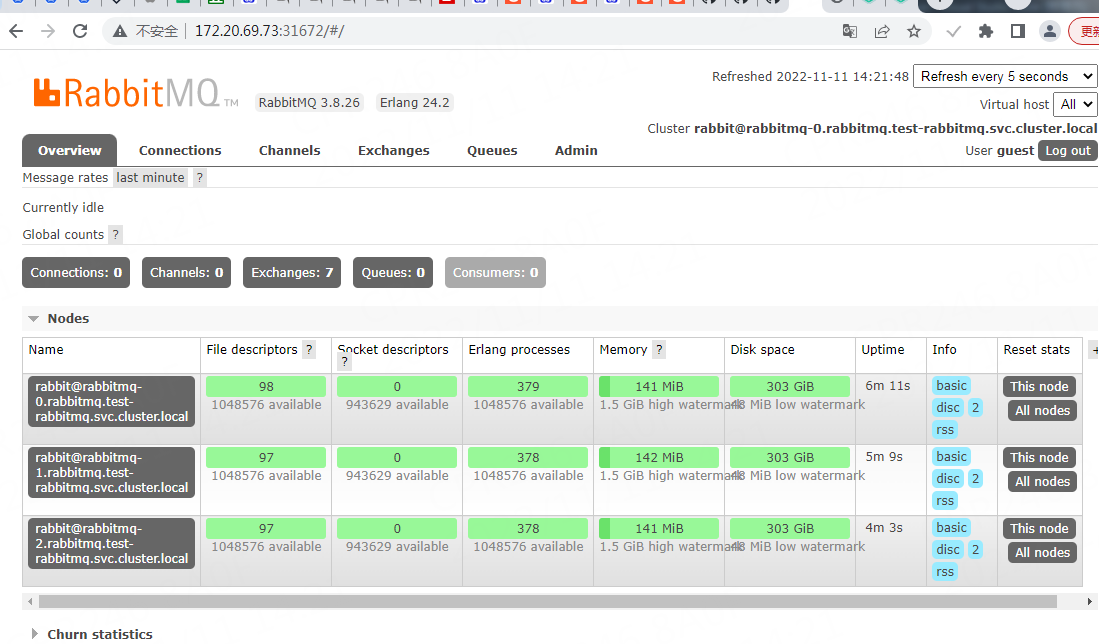1099x644 pixels.
Task: Open help for Message rates
Action: point(200,177)
